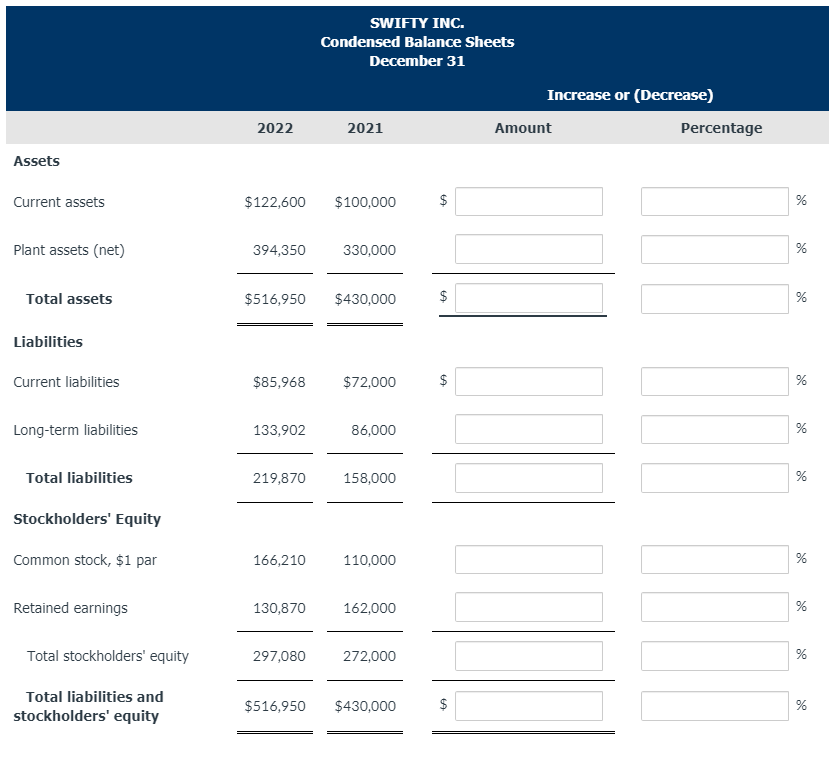
Task: Click the bottom Total liabilities Amount field
Action: click(x=528, y=705)
